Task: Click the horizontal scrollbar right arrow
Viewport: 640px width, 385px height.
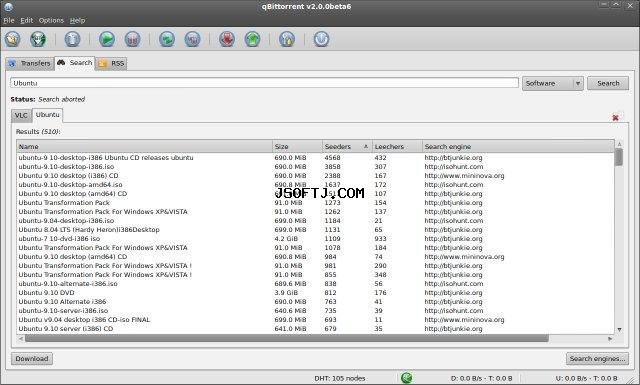Action: (610, 338)
